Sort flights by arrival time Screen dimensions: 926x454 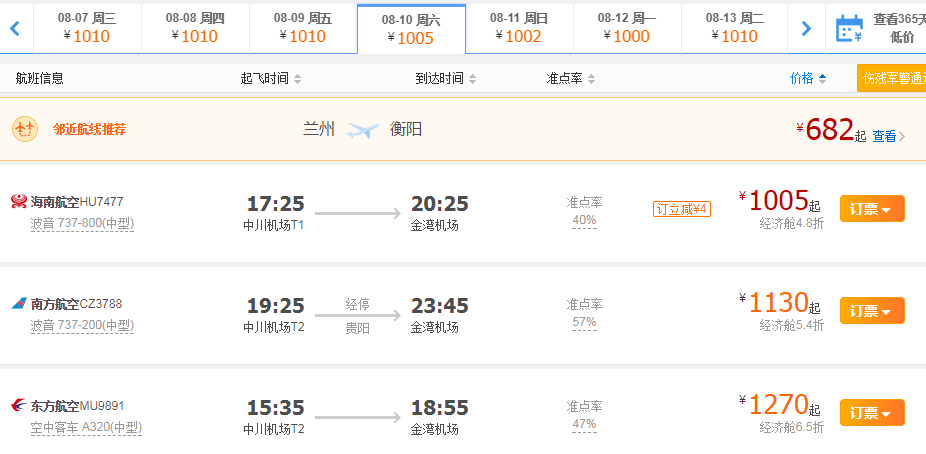pyautogui.click(x=446, y=79)
